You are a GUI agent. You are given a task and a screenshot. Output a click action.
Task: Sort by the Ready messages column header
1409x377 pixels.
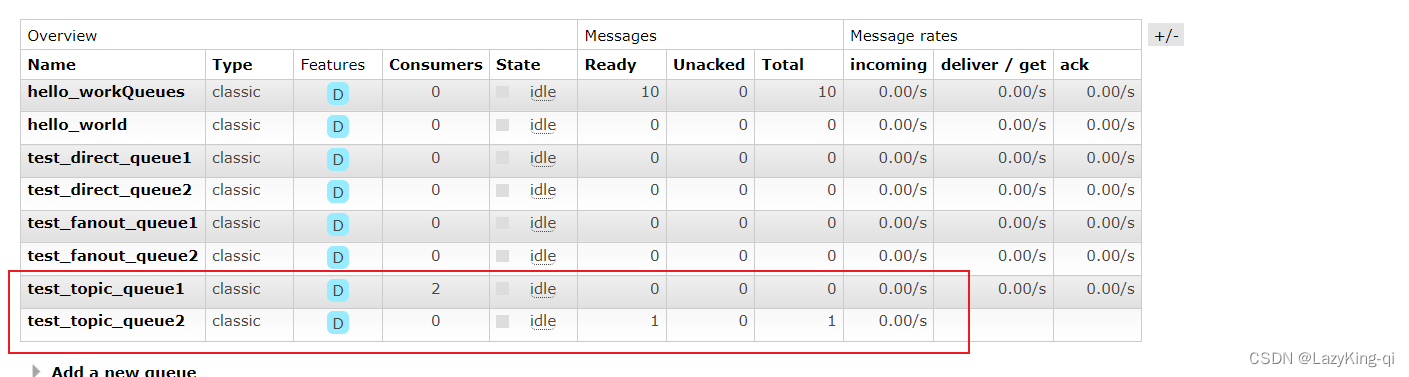coord(611,64)
